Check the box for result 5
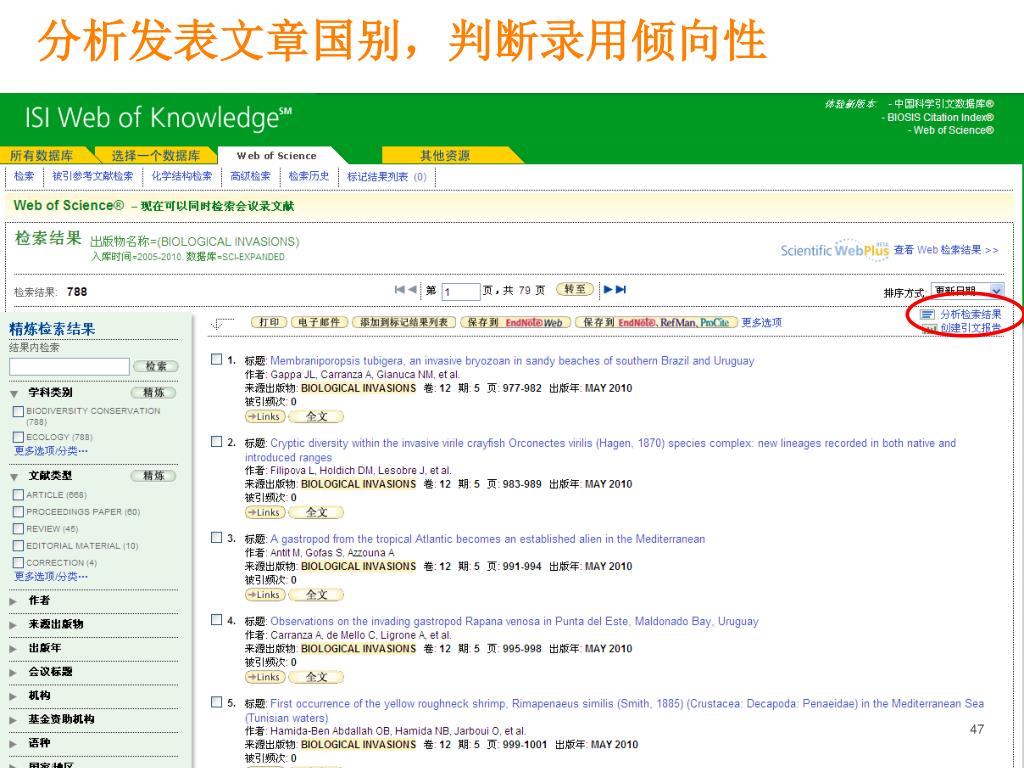The image size is (1024, 768). 217,702
